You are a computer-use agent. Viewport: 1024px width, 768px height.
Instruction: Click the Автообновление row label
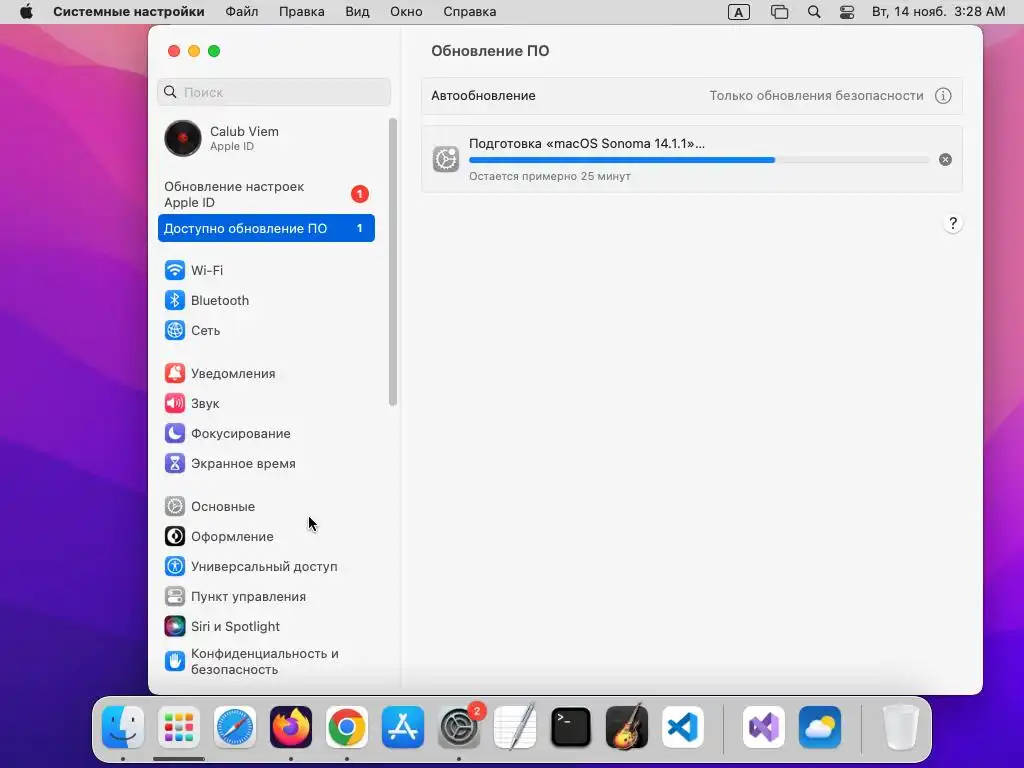pyautogui.click(x=483, y=96)
